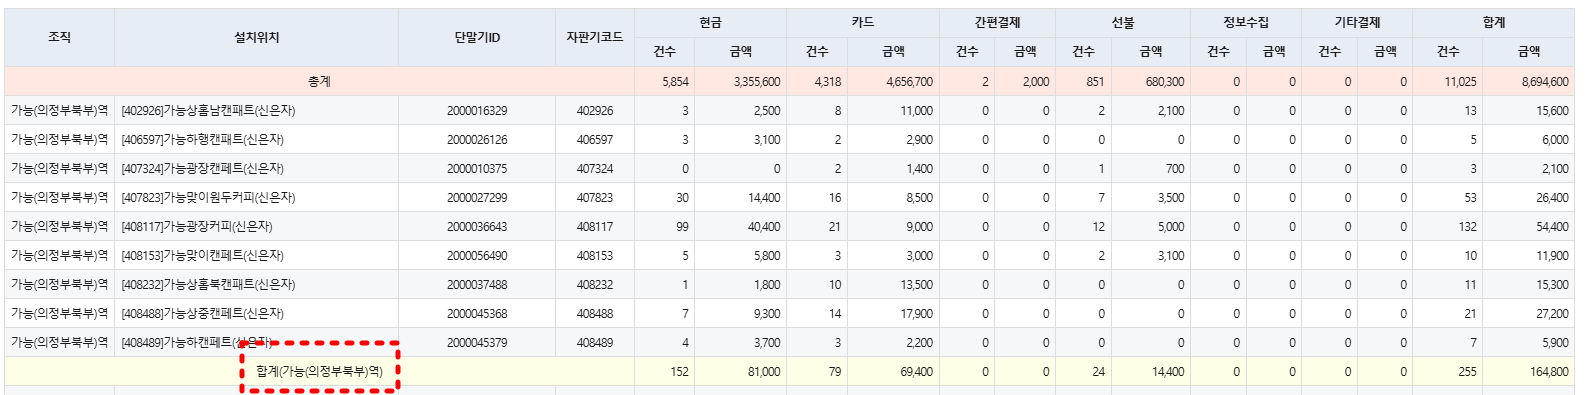
Task: Click the 현금 group header
Action: click(710, 22)
